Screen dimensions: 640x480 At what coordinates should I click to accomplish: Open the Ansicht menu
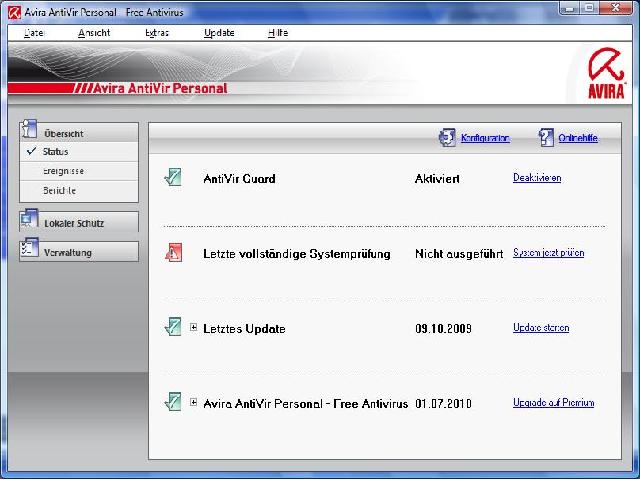[94, 33]
